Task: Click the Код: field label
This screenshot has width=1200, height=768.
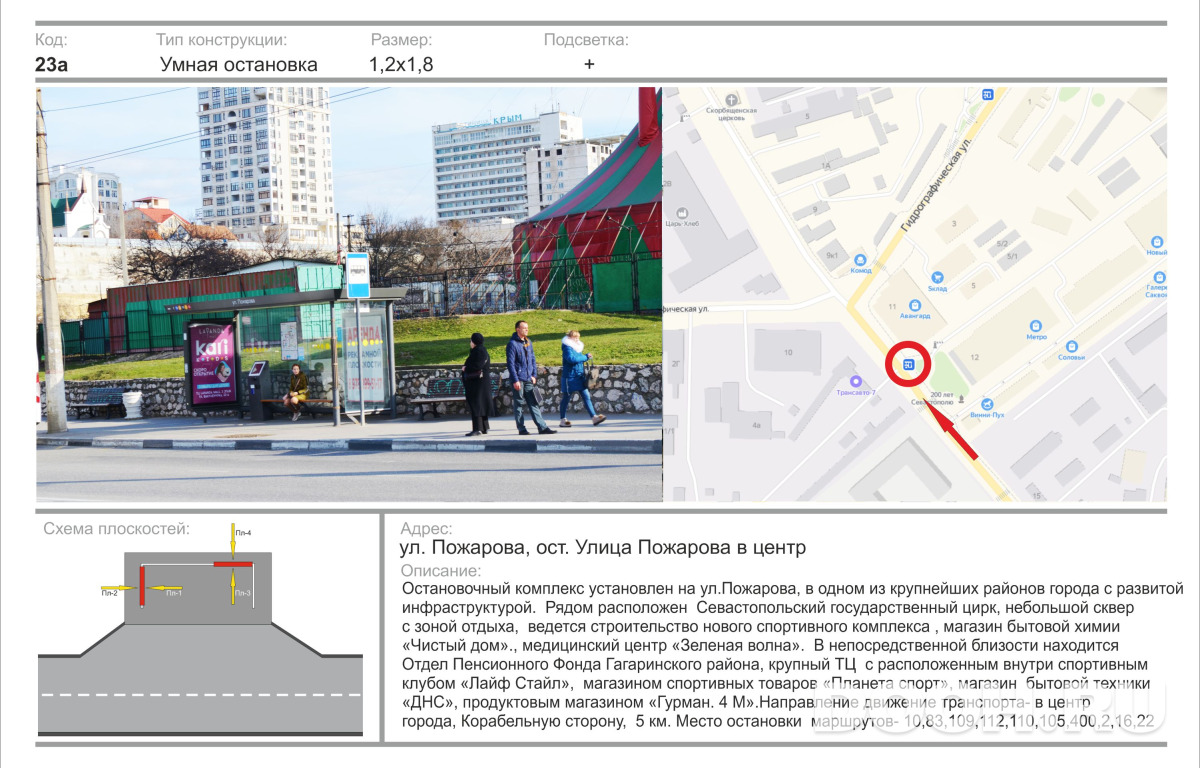Action: 51,40
